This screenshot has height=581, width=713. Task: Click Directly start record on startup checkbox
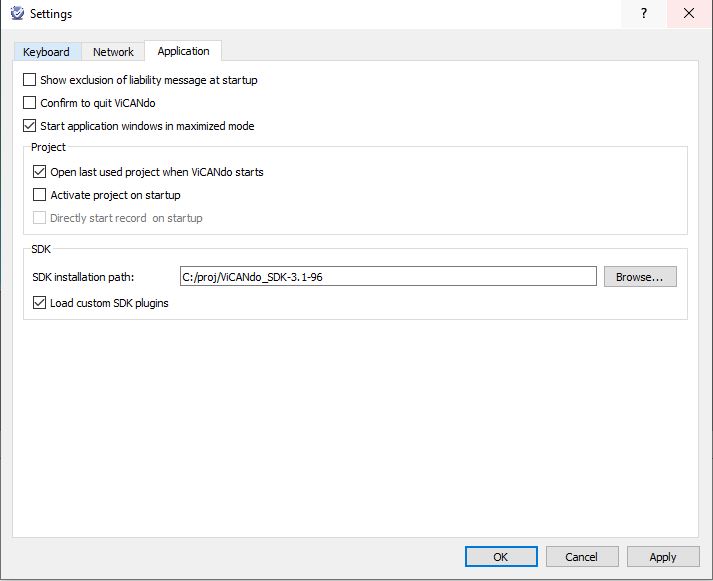click(40, 218)
